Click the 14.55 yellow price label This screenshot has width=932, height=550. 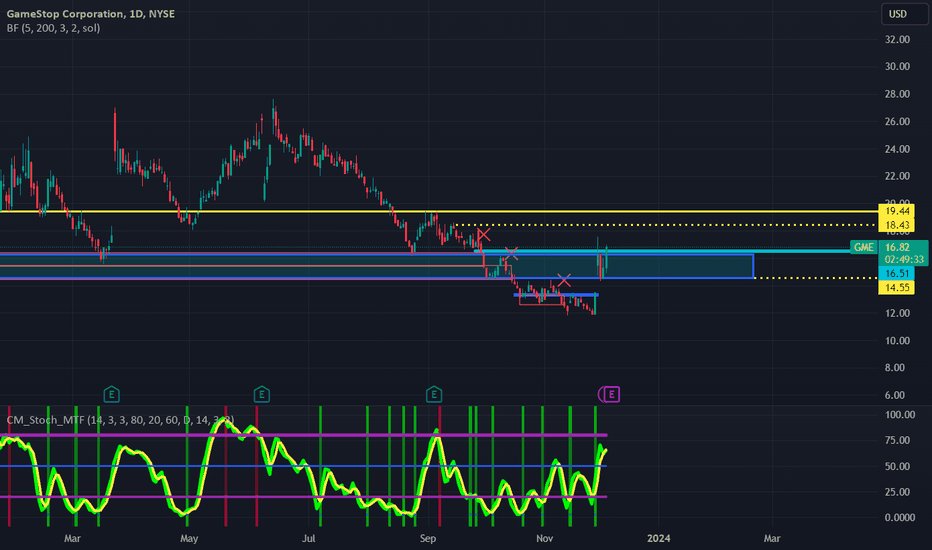pyautogui.click(x=897, y=287)
